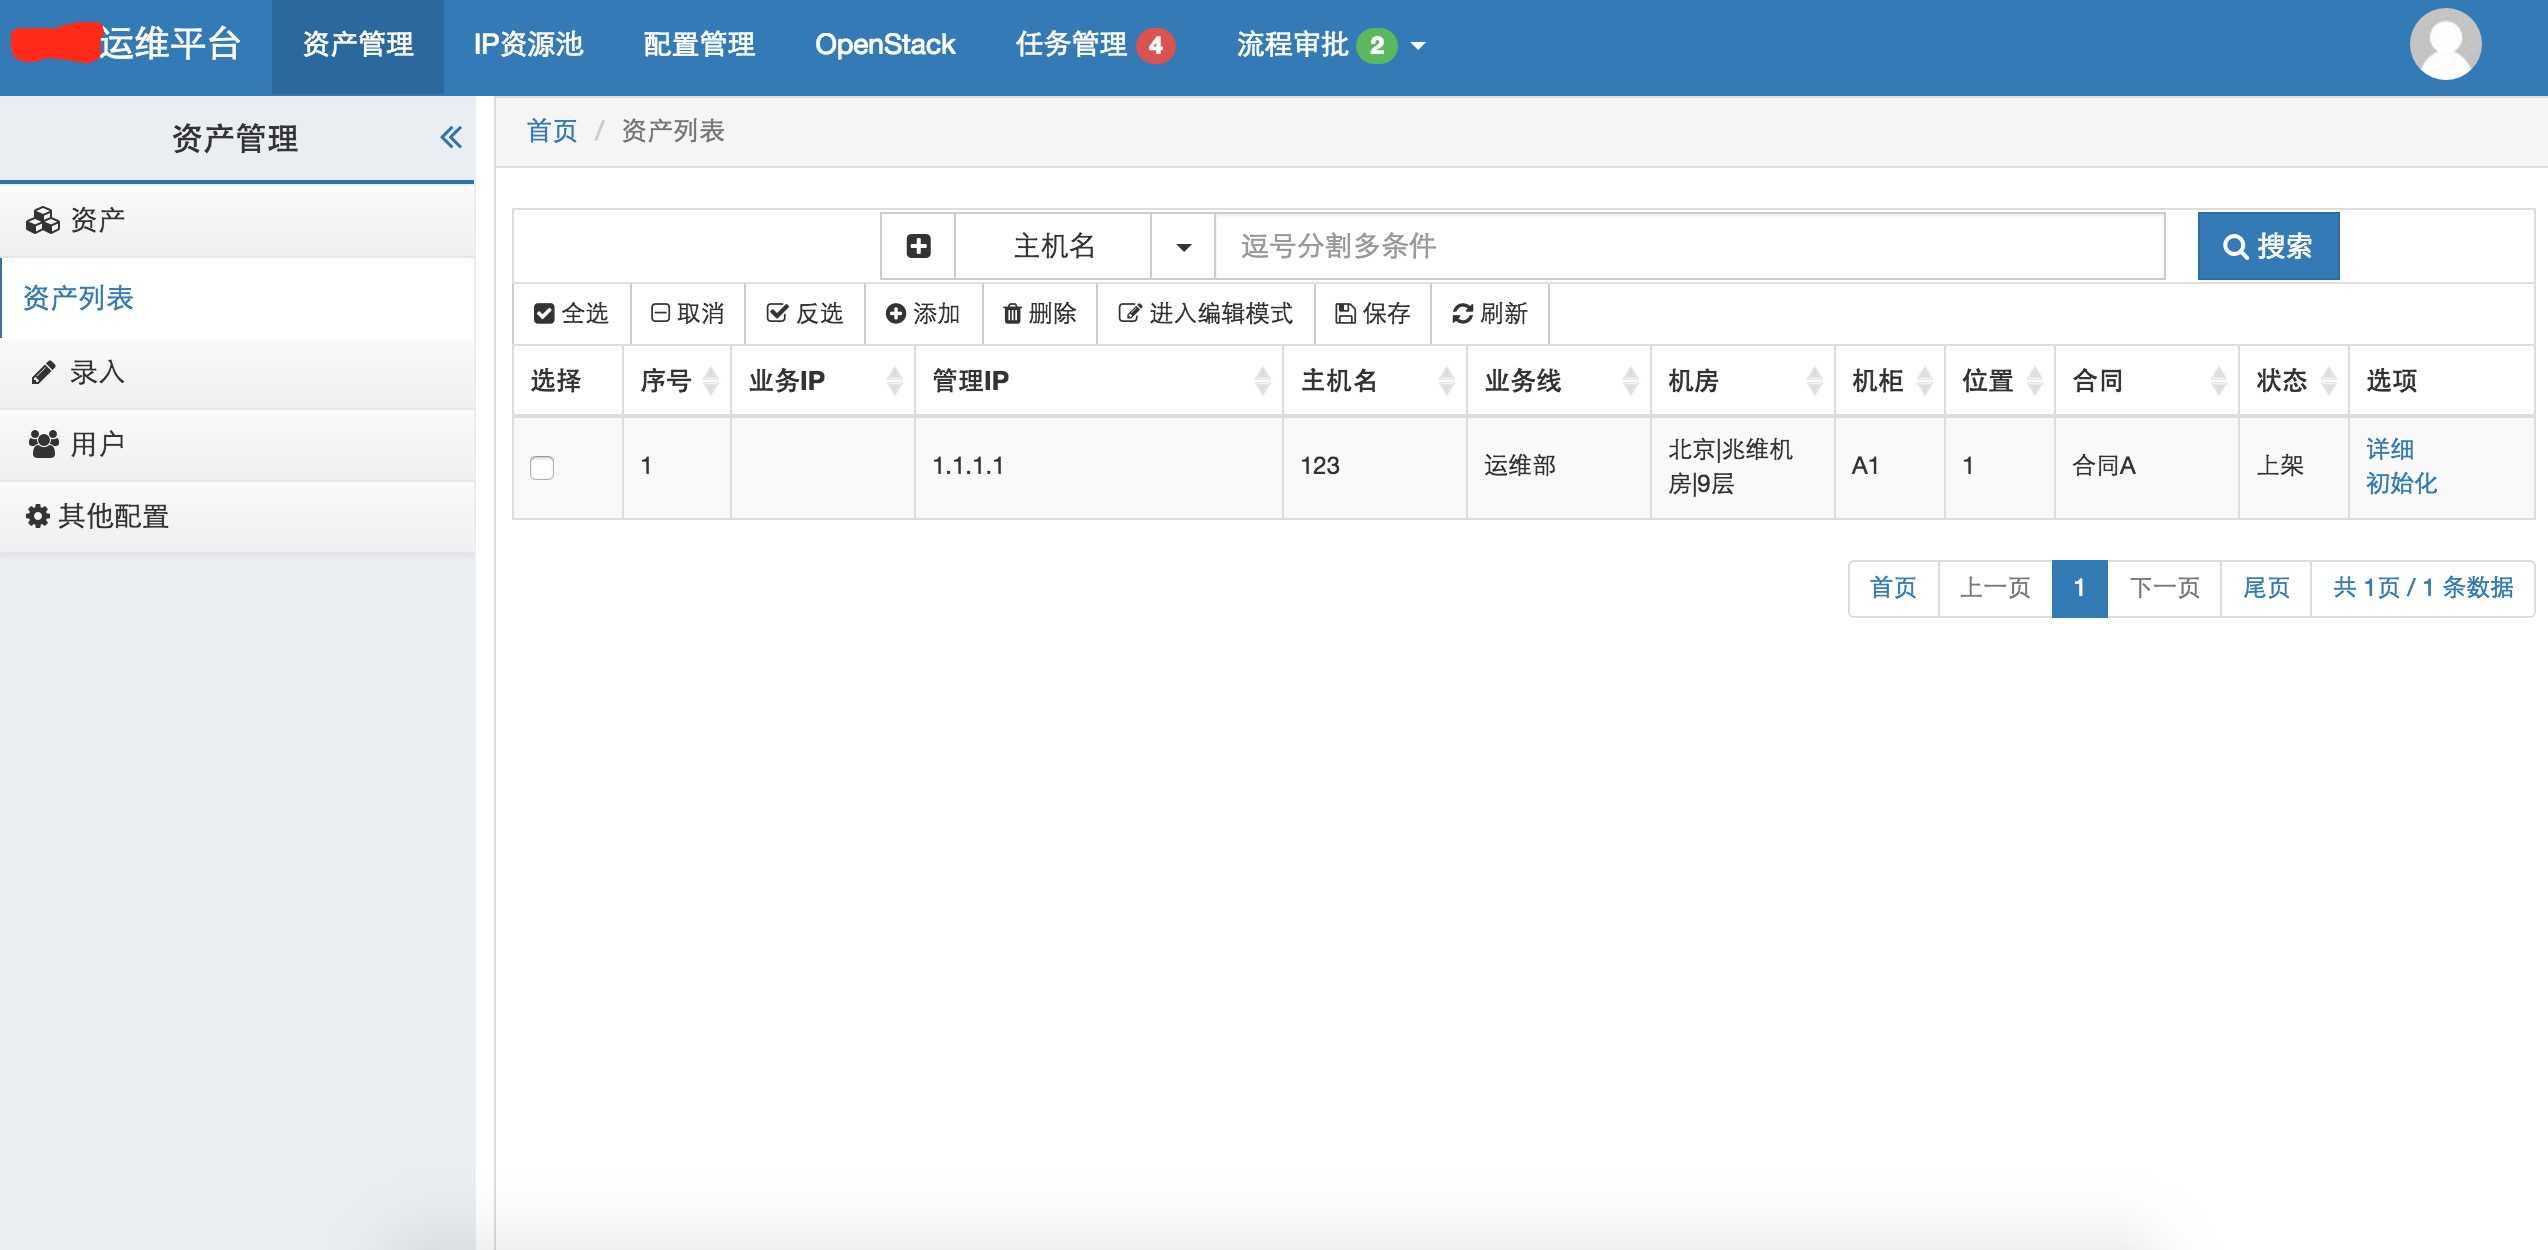This screenshot has width=2548, height=1250.
Task: Click the 选择 column header
Action: pos(567,380)
